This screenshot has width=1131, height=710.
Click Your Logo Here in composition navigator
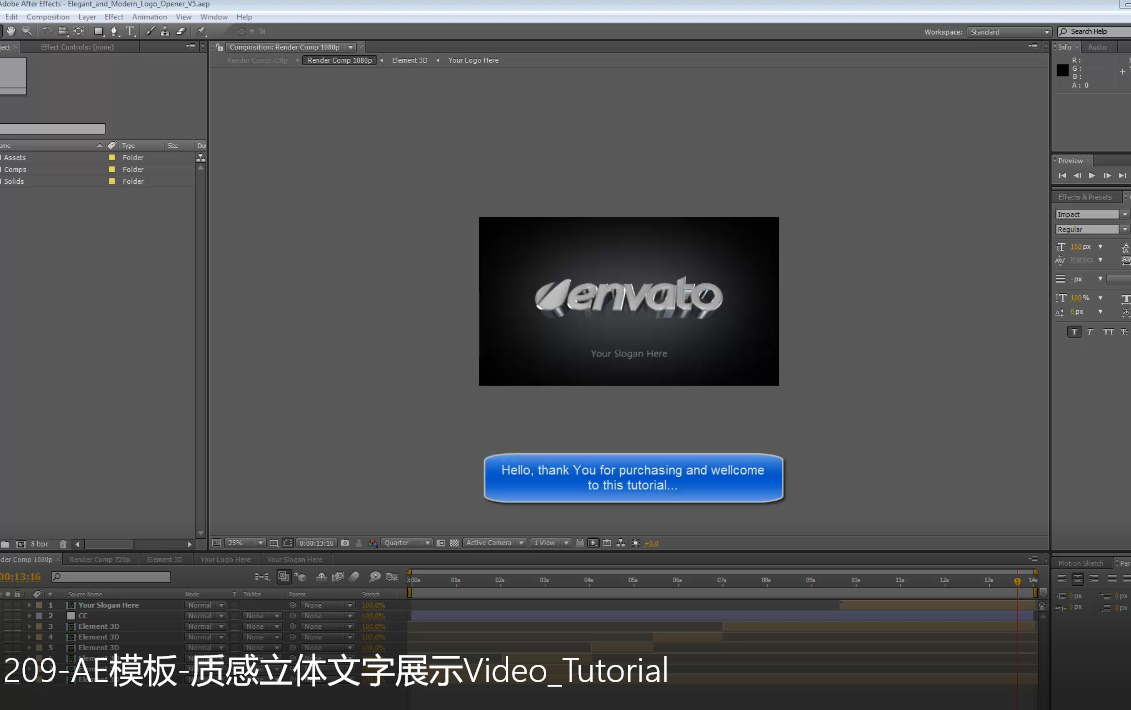tap(473, 61)
